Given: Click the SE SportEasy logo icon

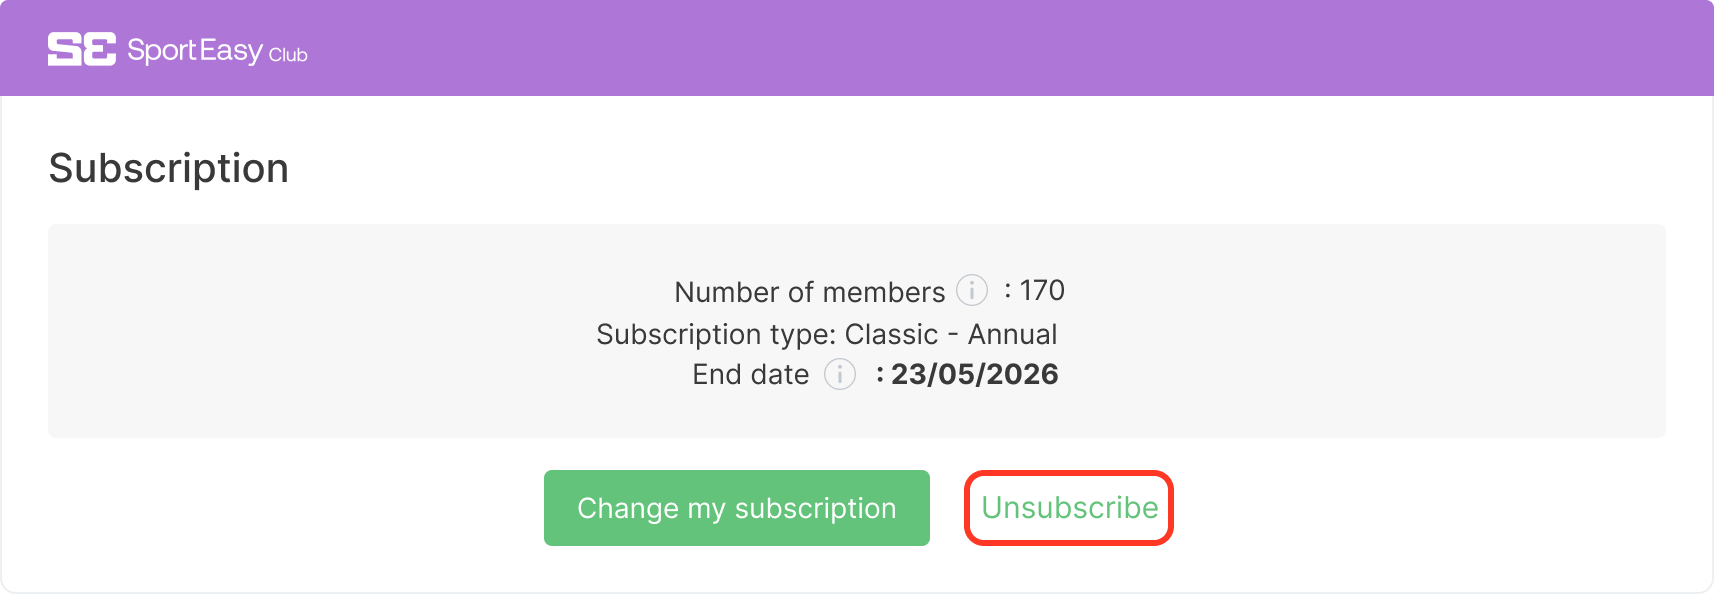Looking at the screenshot, I should pyautogui.click(x=80, y=47).
